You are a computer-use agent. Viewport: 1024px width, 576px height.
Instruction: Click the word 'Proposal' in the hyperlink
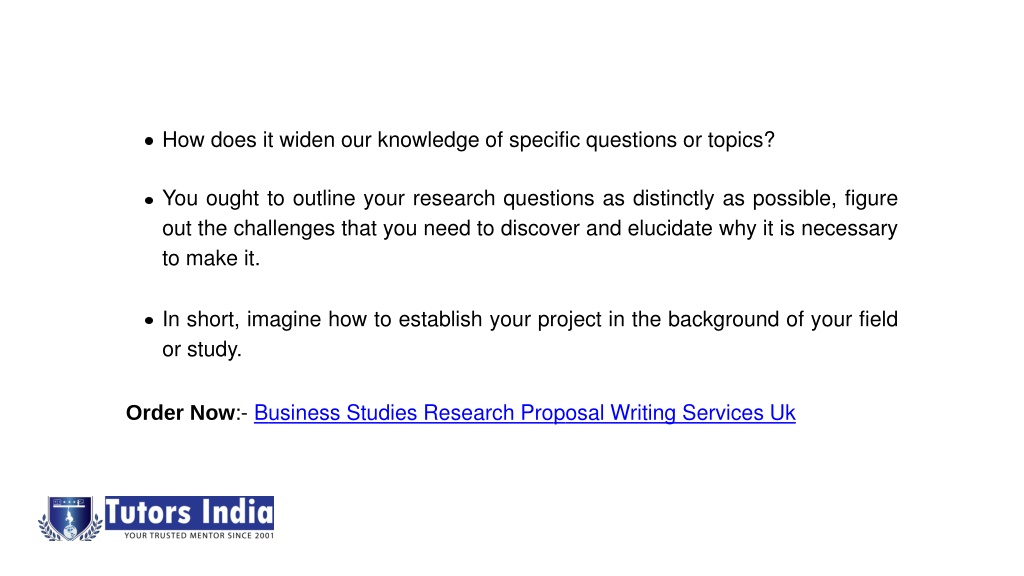click(x=562, y=413)
